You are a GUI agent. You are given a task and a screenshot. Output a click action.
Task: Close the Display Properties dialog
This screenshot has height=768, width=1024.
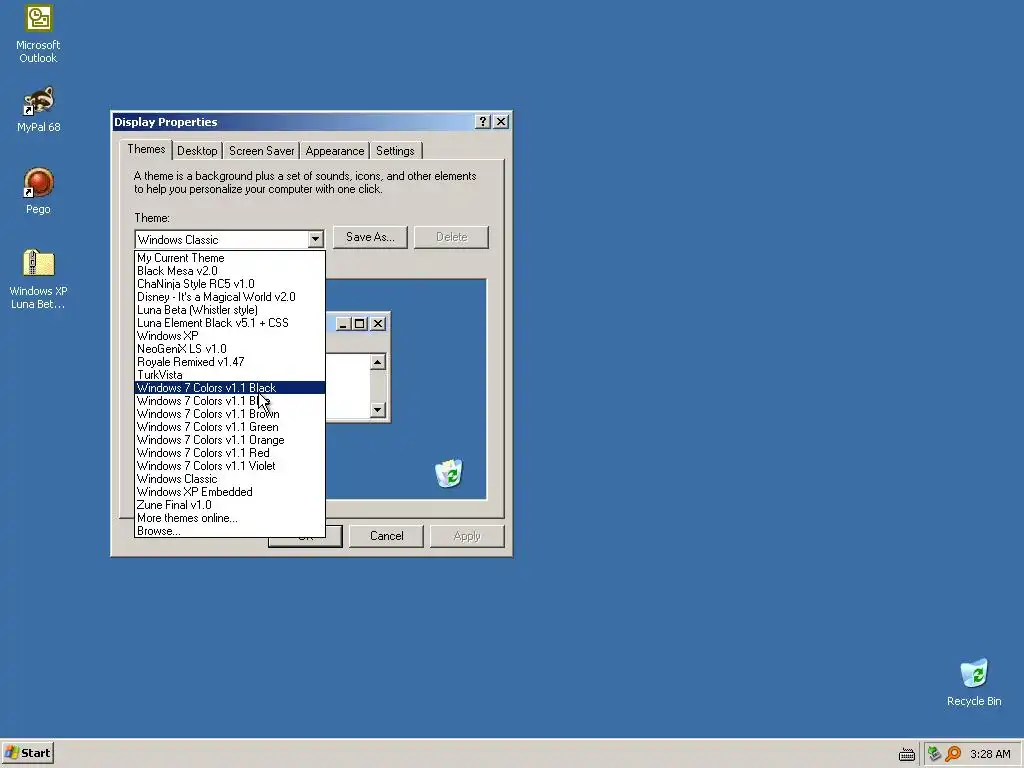(501, 121)
